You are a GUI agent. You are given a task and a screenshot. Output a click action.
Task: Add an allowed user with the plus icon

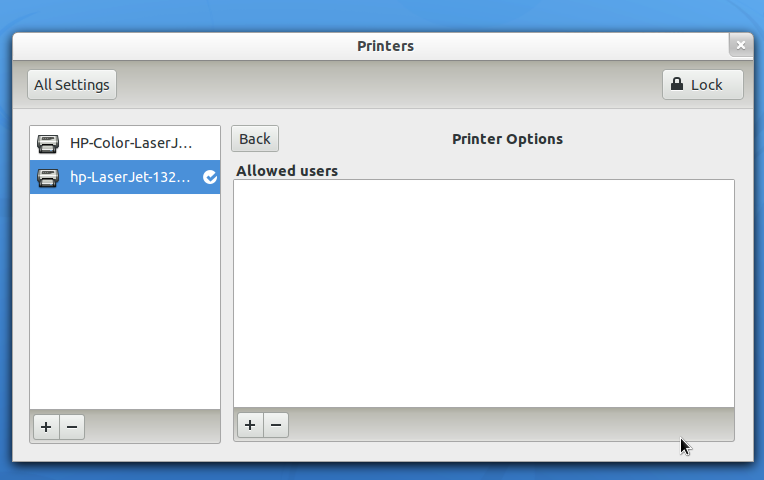(x=250, y=425)
